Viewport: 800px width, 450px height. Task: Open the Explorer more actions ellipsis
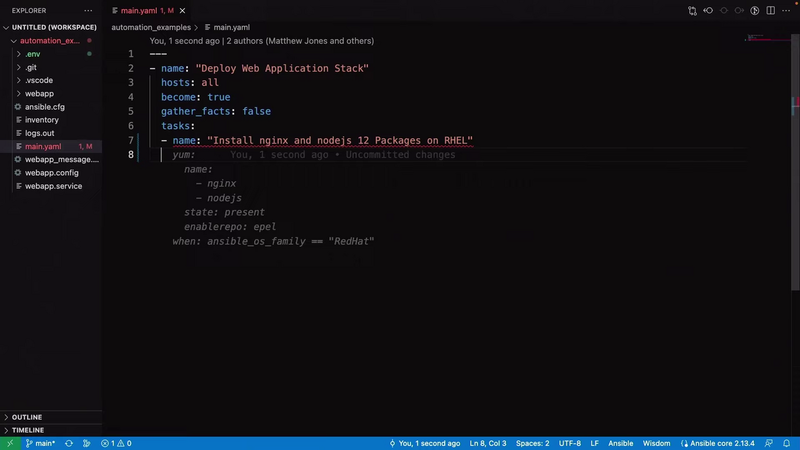(x=88, y=10)
